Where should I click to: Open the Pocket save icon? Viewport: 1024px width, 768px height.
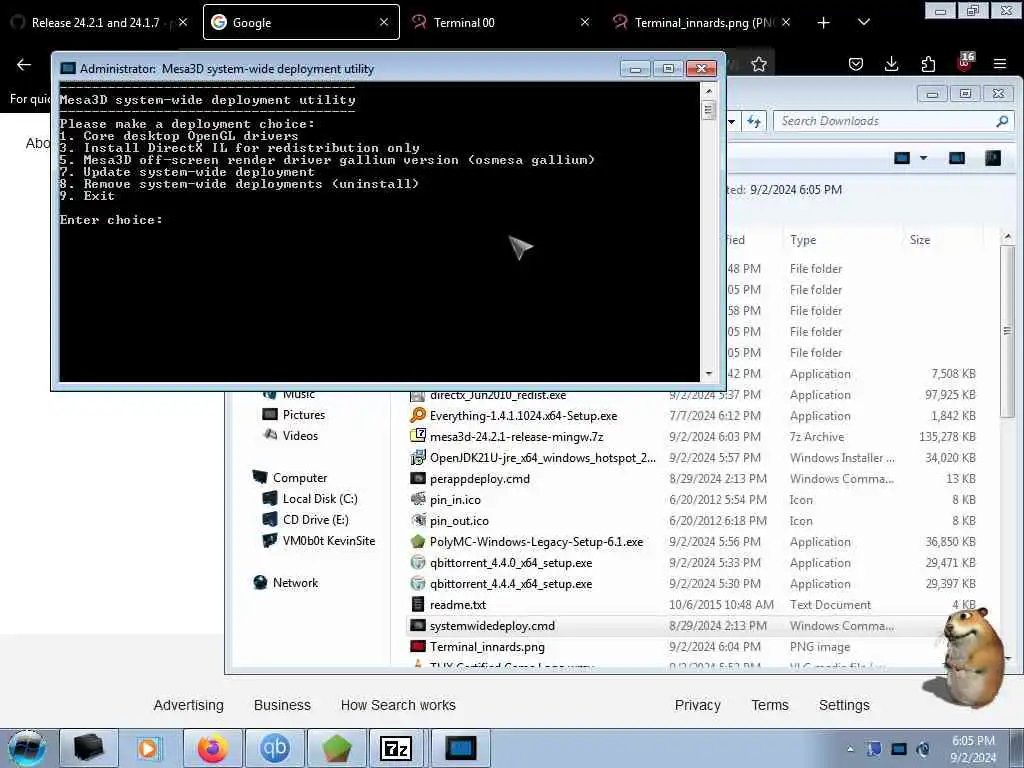tap(856, 64)
